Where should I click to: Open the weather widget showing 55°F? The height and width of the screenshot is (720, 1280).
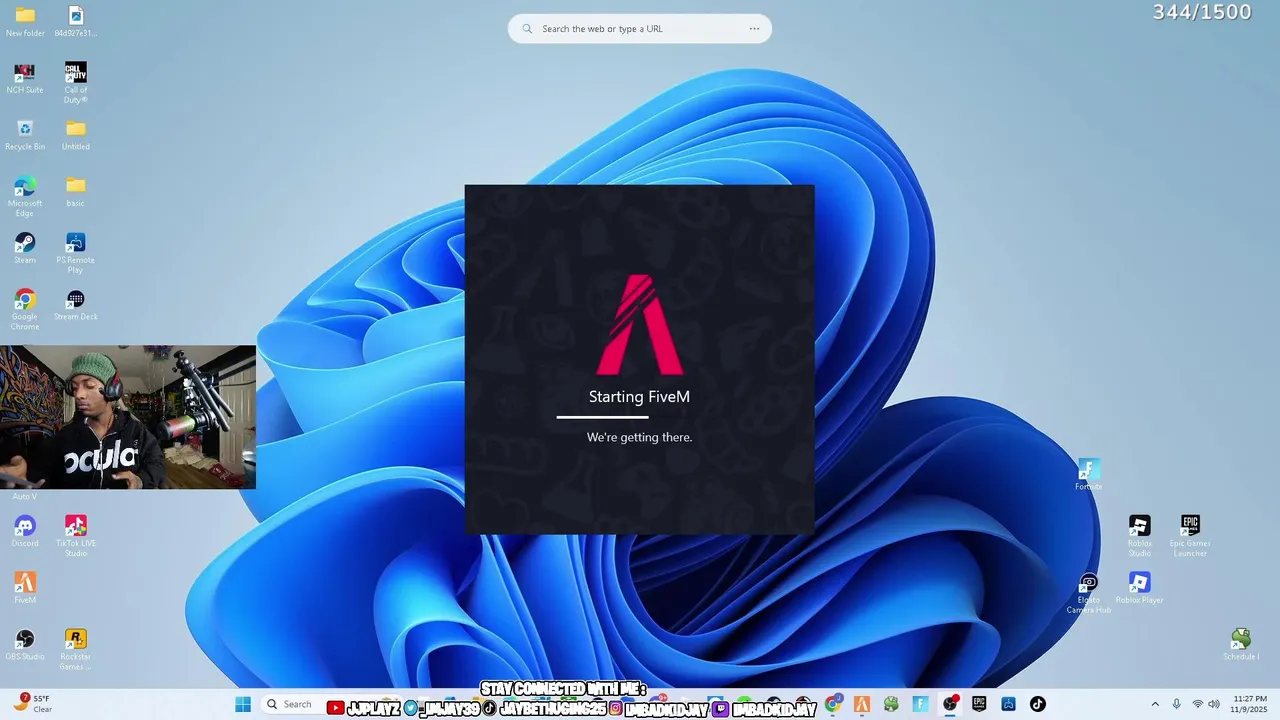pyautogui.click(x=33, y=704)
